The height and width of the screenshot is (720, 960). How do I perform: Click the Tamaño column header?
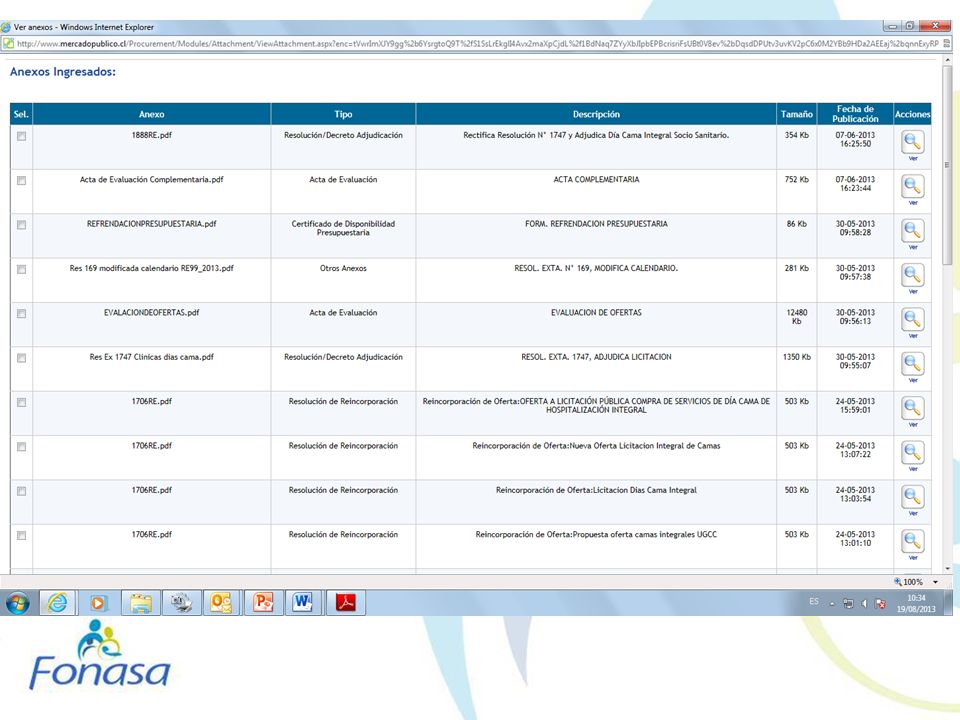point(797,114)
